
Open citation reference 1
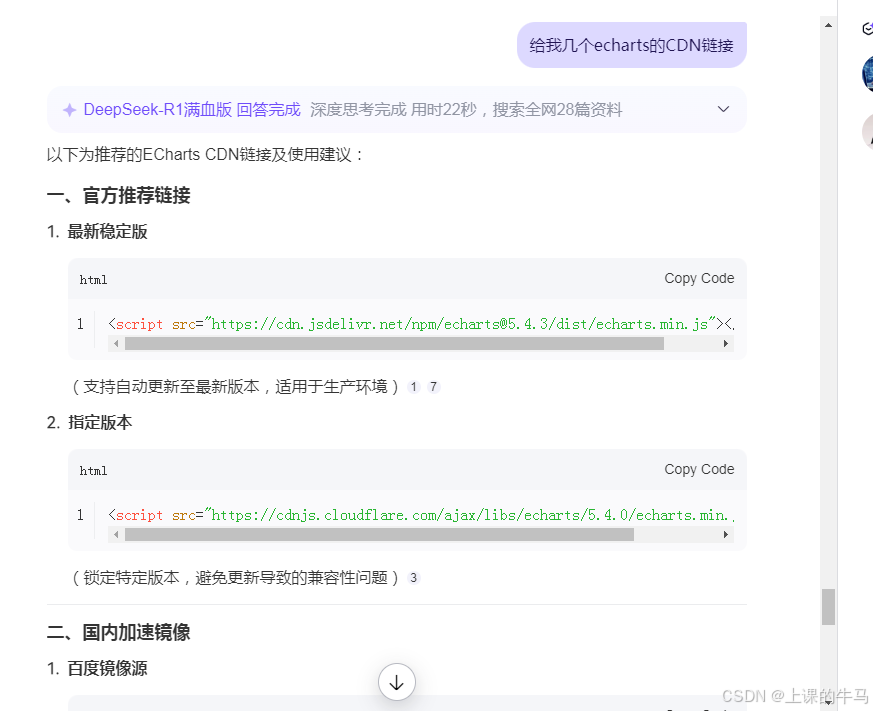(413, 386)
